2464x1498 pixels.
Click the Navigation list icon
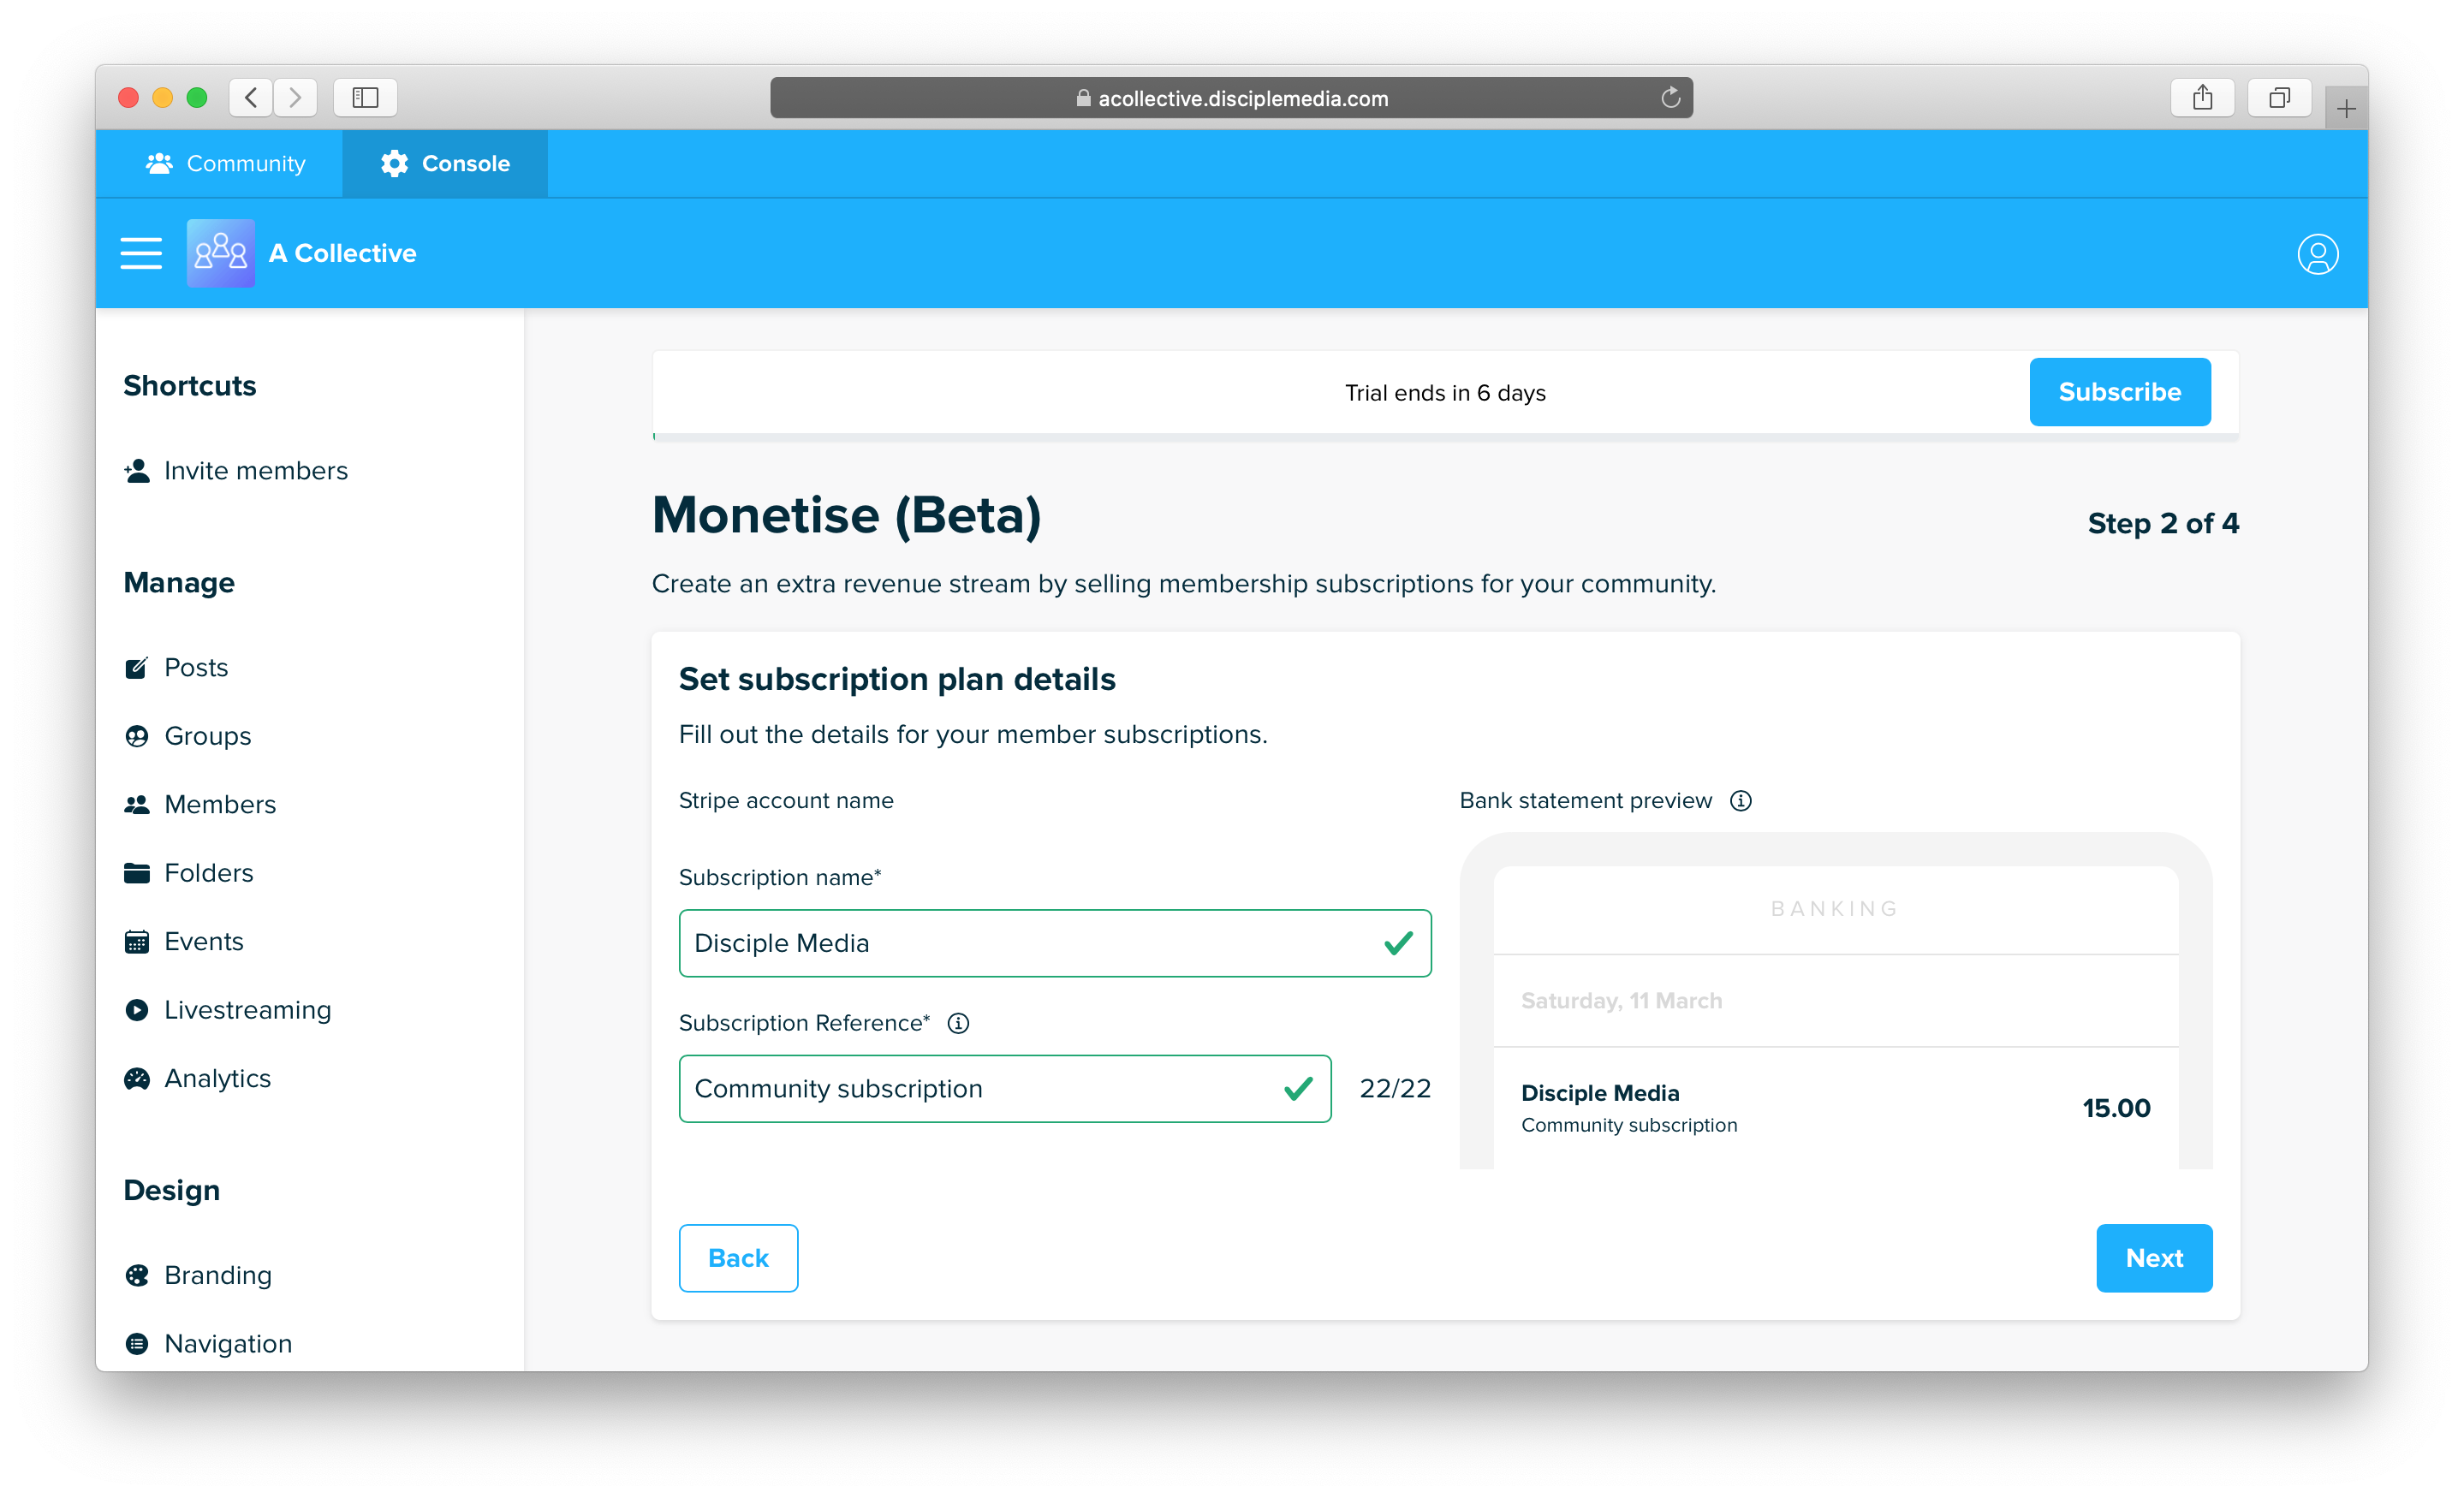[137, 1343]
